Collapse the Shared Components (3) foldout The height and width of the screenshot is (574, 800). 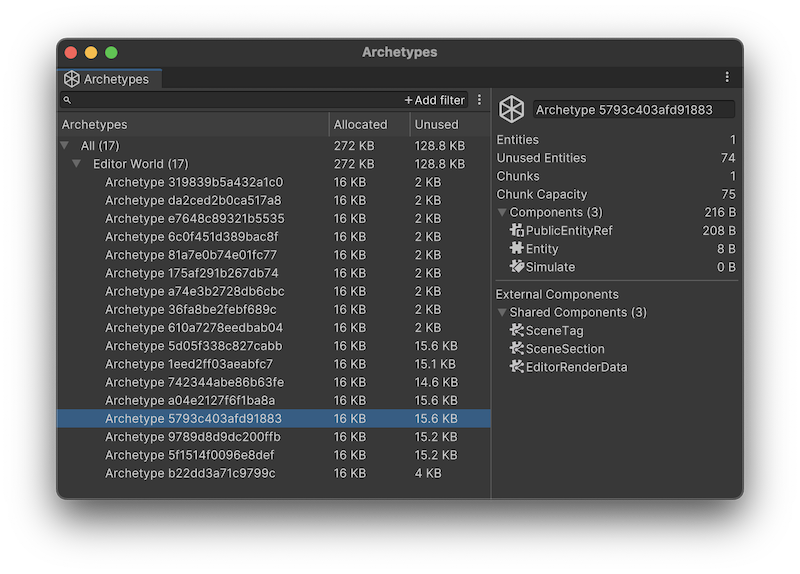coord(502,313)
